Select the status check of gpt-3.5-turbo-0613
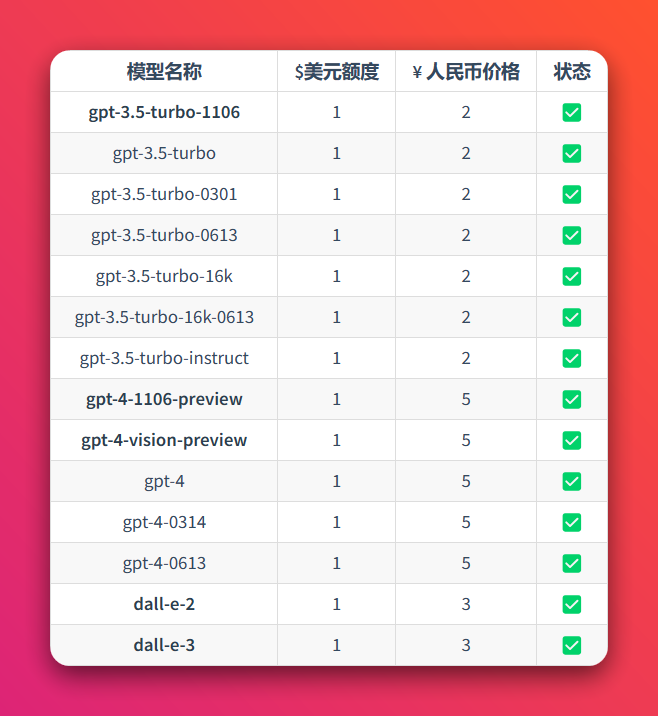Viewport: 658px width, 716px height. (572, 236)
